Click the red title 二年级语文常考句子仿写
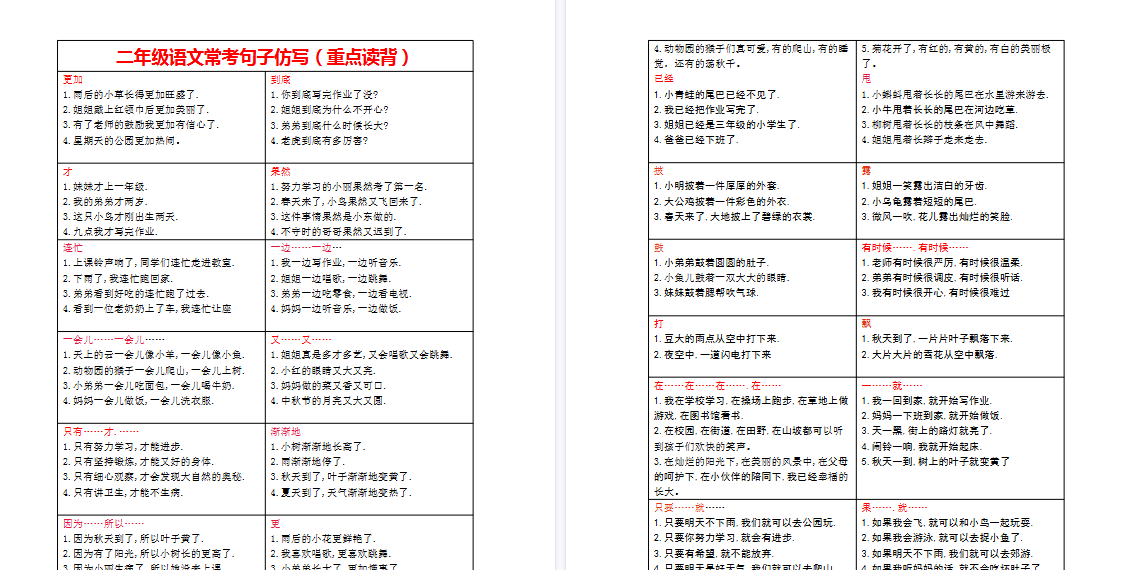The image size is (1135, 570). [264, 57]
